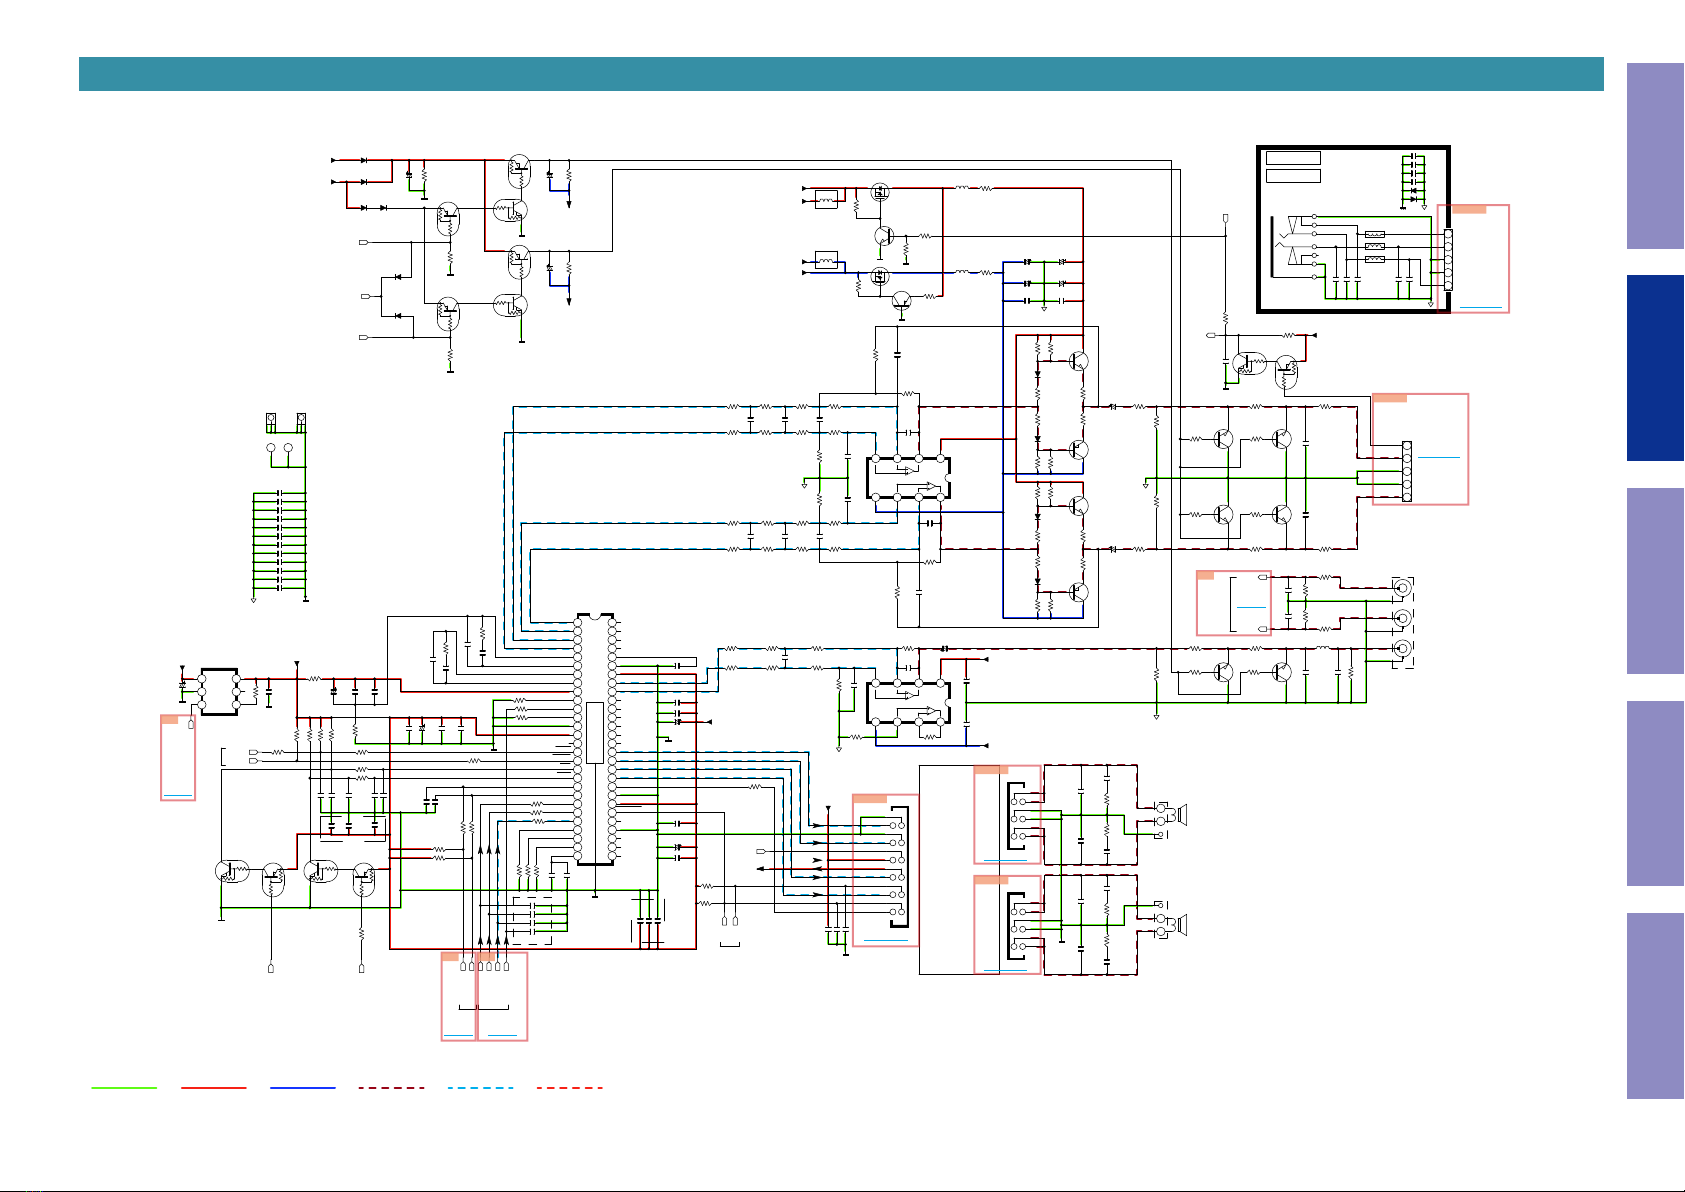Click the dashed light-blue legend line
Viewport: 1685px width, 1192px height.
480,1087
